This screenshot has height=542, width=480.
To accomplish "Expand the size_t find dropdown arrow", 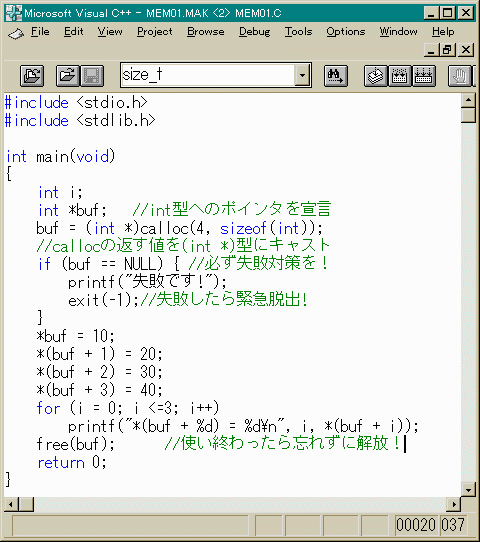I will pos(302,75).
